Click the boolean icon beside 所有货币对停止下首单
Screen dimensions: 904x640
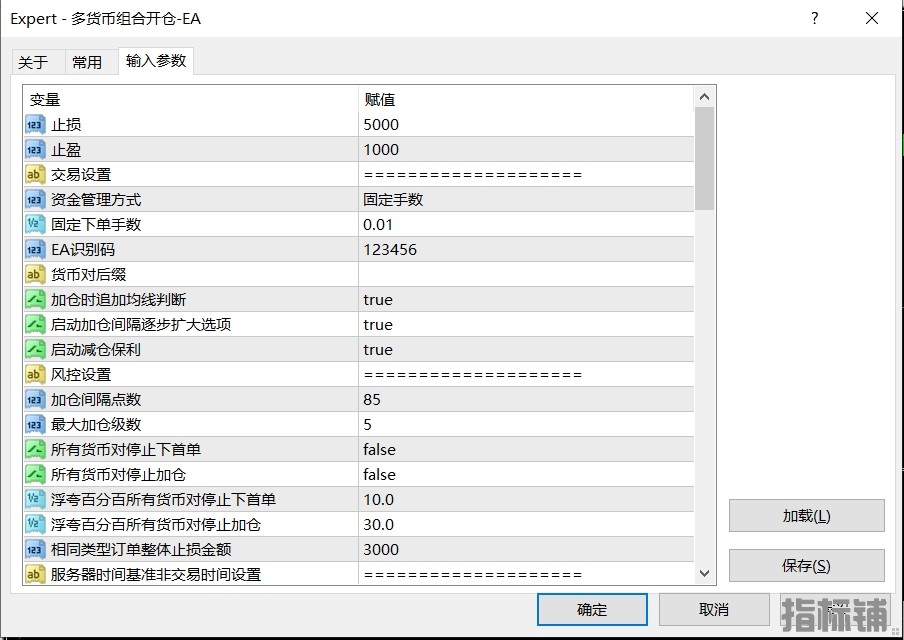pyautogui.click(x=35, y=450)
